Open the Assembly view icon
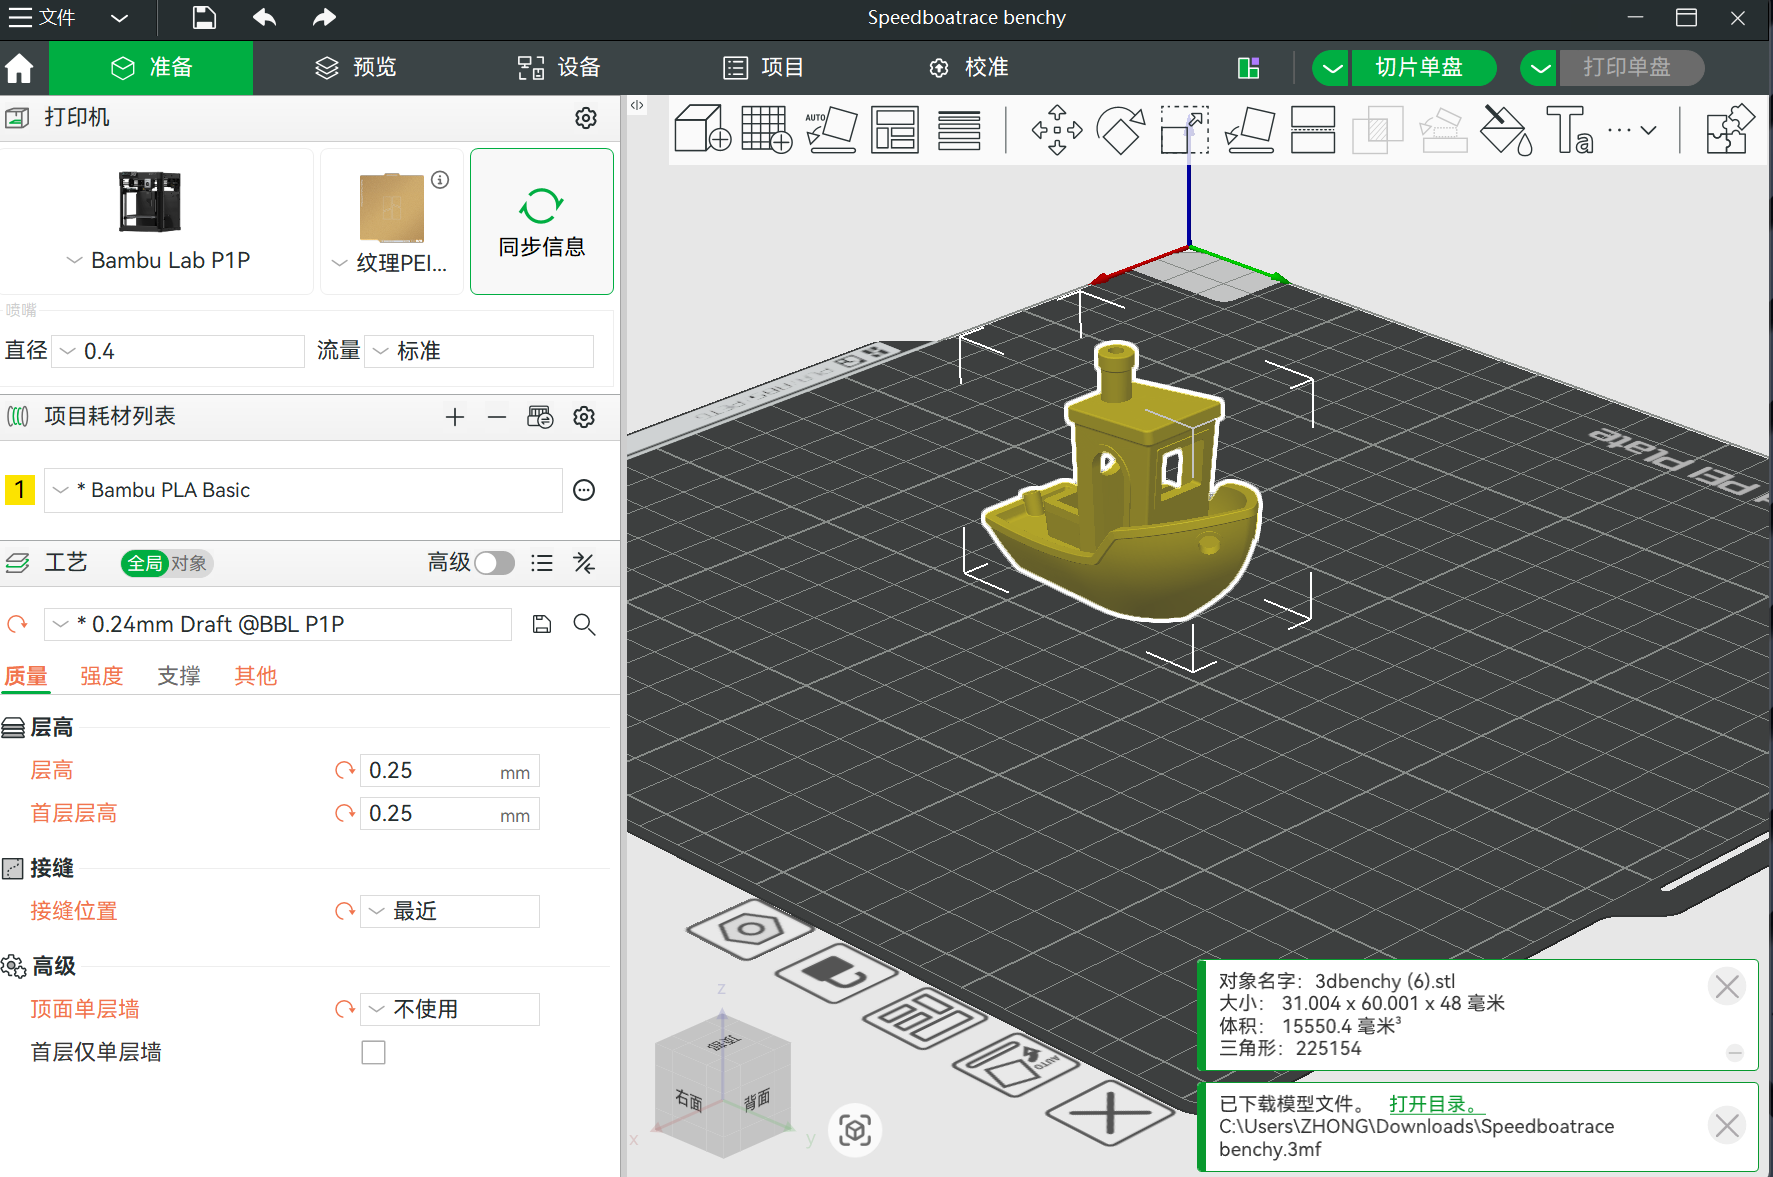Screen dimensions: 1773x1177 pyautogui.click(x=1730, y=129)
